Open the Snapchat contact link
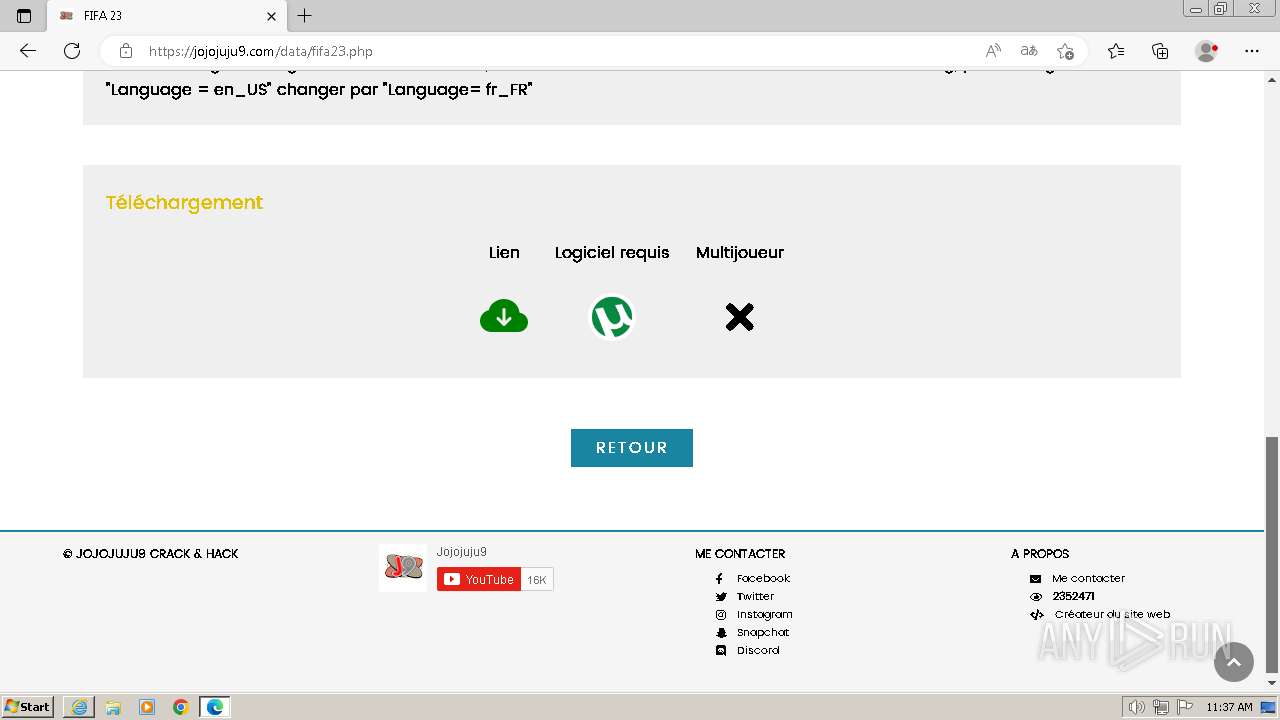This screenshot has height=720, width=1280. coord(763,632)
